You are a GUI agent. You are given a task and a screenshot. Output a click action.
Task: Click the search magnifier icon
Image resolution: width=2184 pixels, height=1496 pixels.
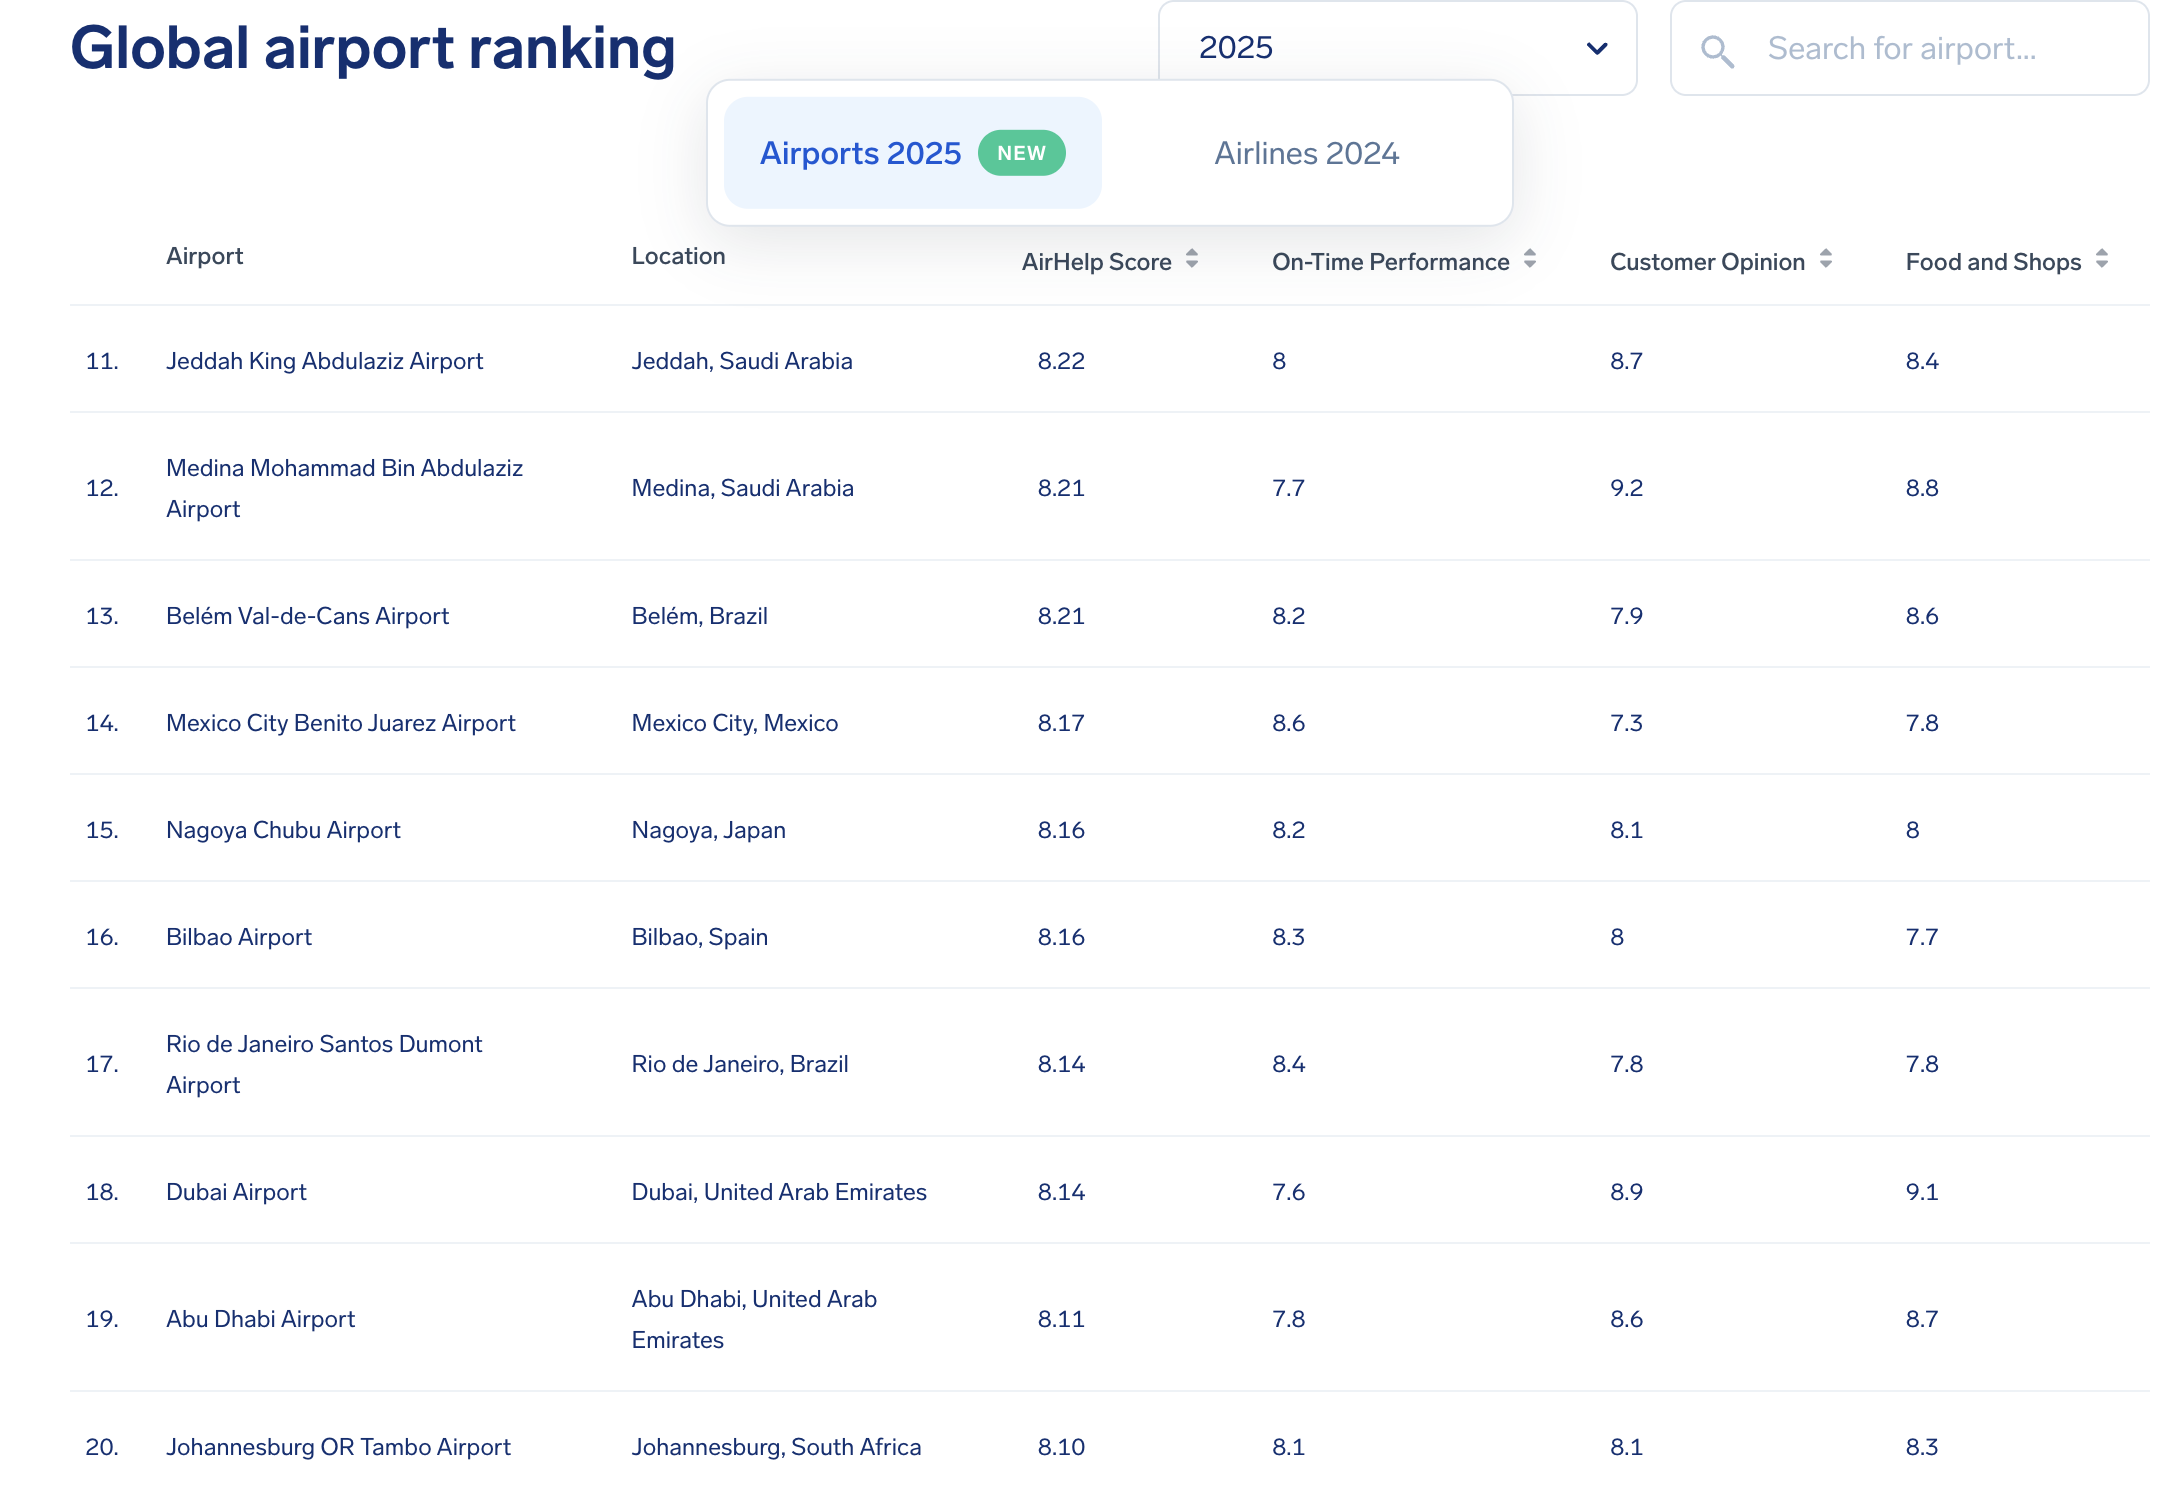click(x=1716, y=50)
